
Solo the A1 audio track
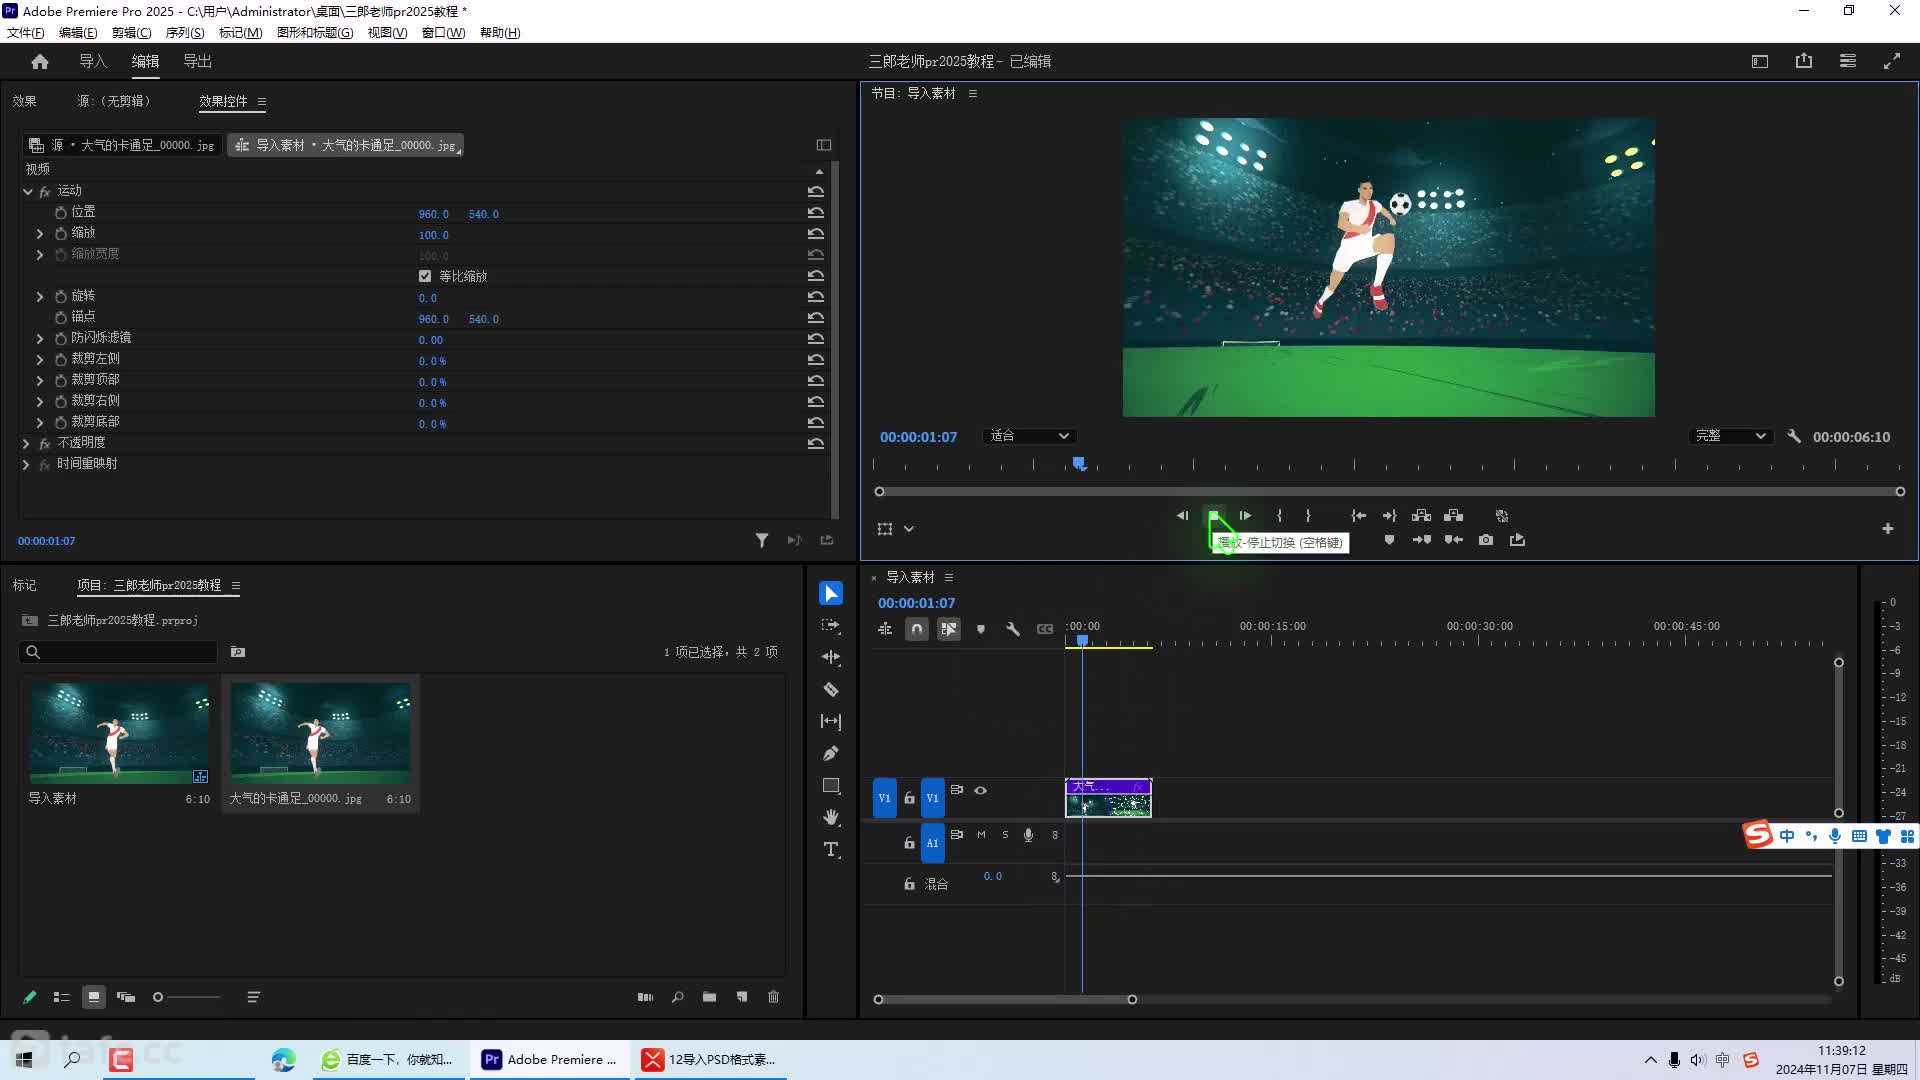[x=1005, y=835]
